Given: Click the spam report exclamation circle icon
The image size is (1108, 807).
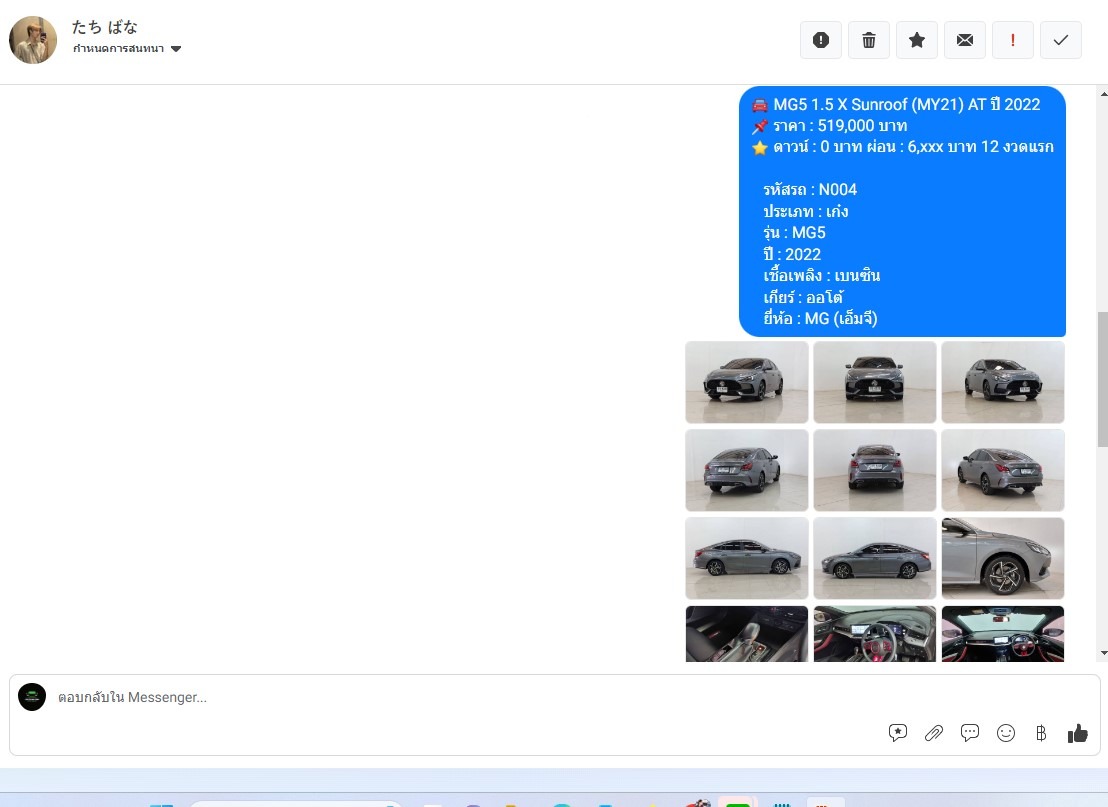Looking at the screenshot, I should click(820, 40).
